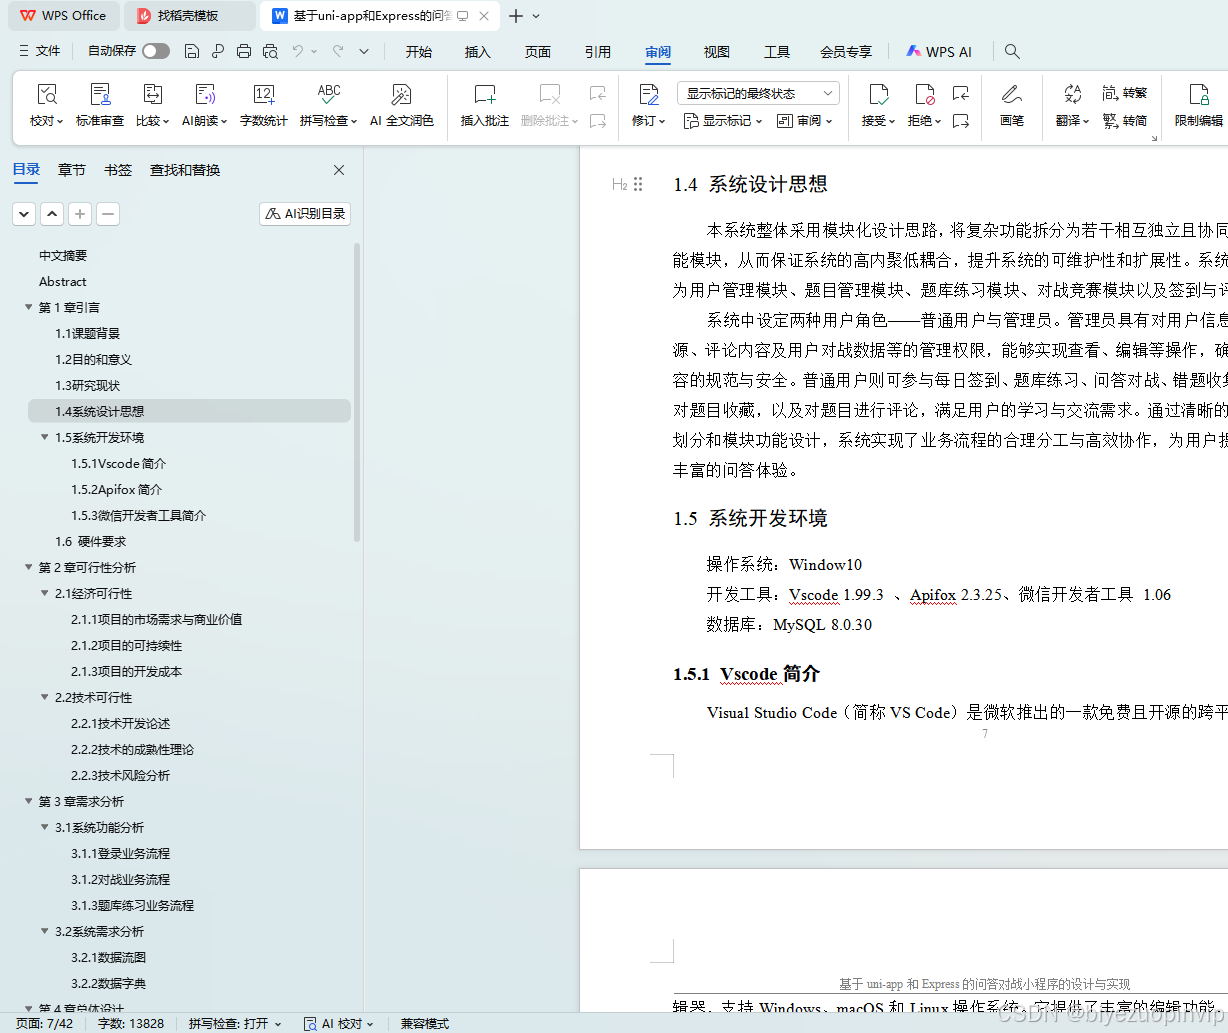Click 转繁 convert to traditional button
This screenshot has width=1228, height=1033.
tap(1125, 93)
